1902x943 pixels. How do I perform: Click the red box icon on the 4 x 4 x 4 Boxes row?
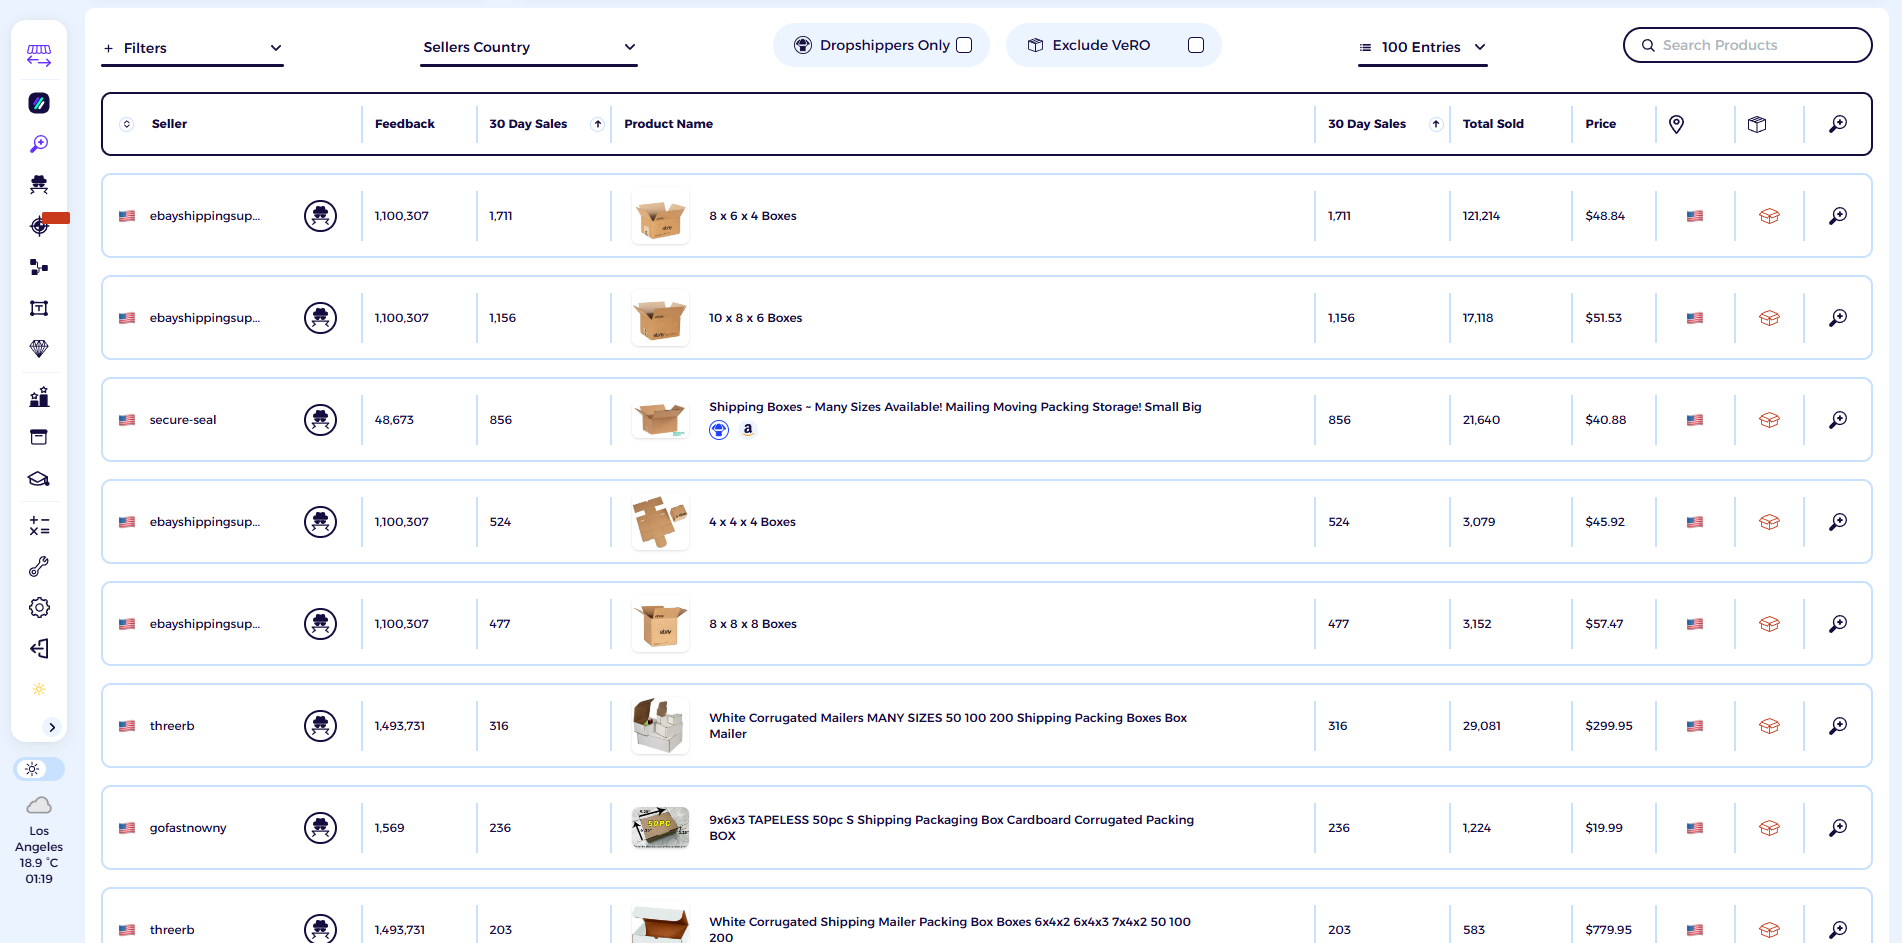click(x=1768, y=522)
